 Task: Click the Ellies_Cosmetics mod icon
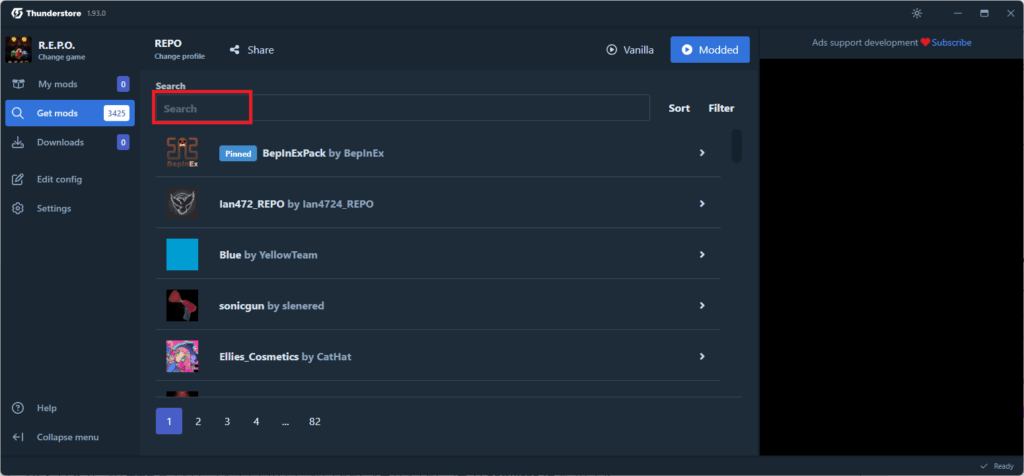(x=182, y=357)
